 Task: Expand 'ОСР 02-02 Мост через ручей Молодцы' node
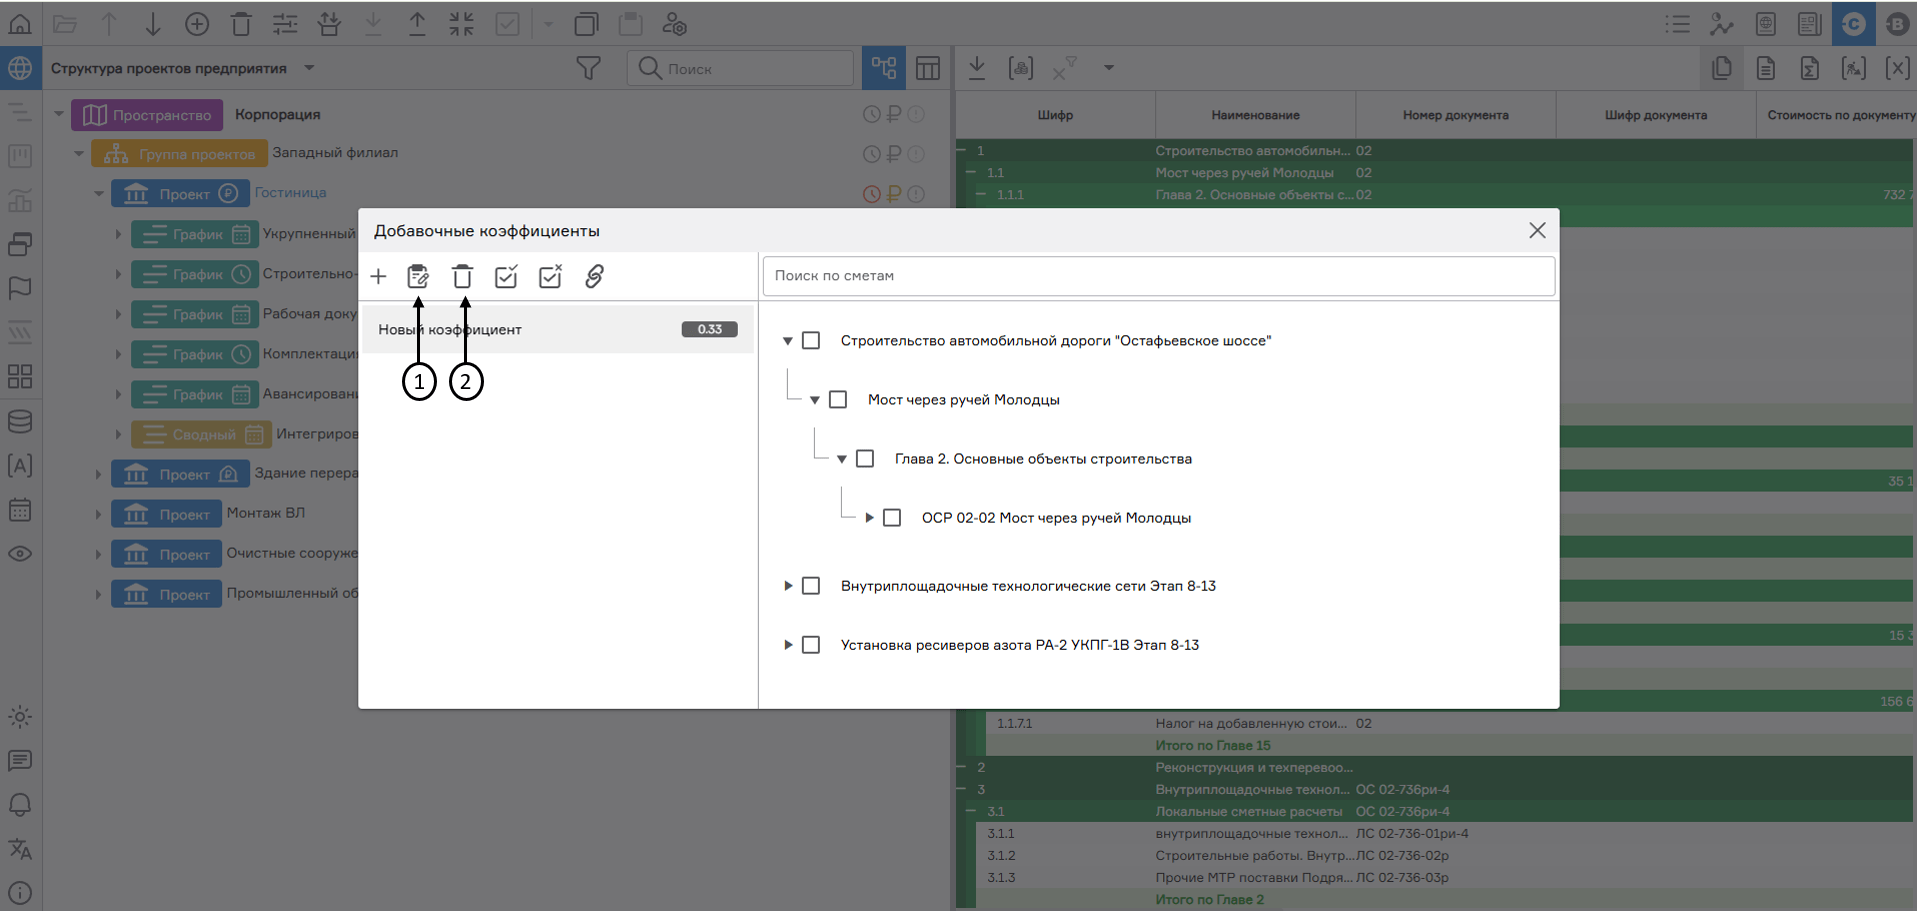click(x=869, y=518)
